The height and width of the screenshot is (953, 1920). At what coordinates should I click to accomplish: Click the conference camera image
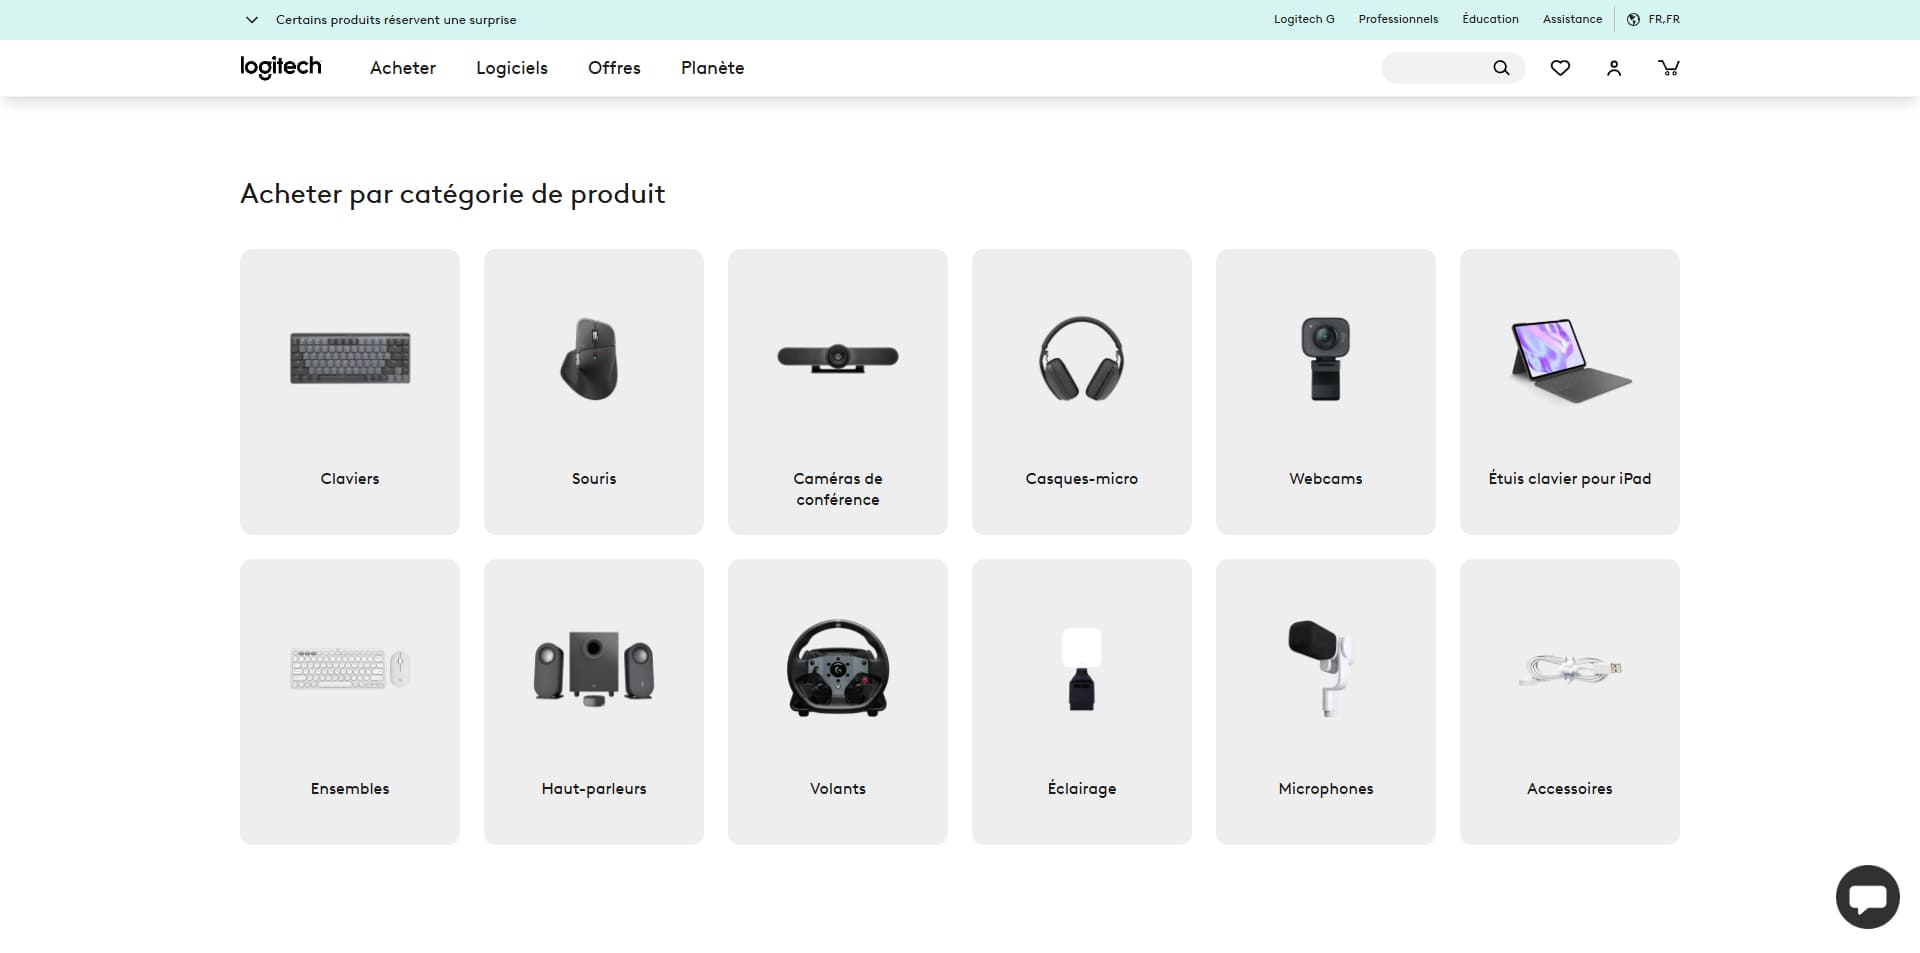coord(838,357)
